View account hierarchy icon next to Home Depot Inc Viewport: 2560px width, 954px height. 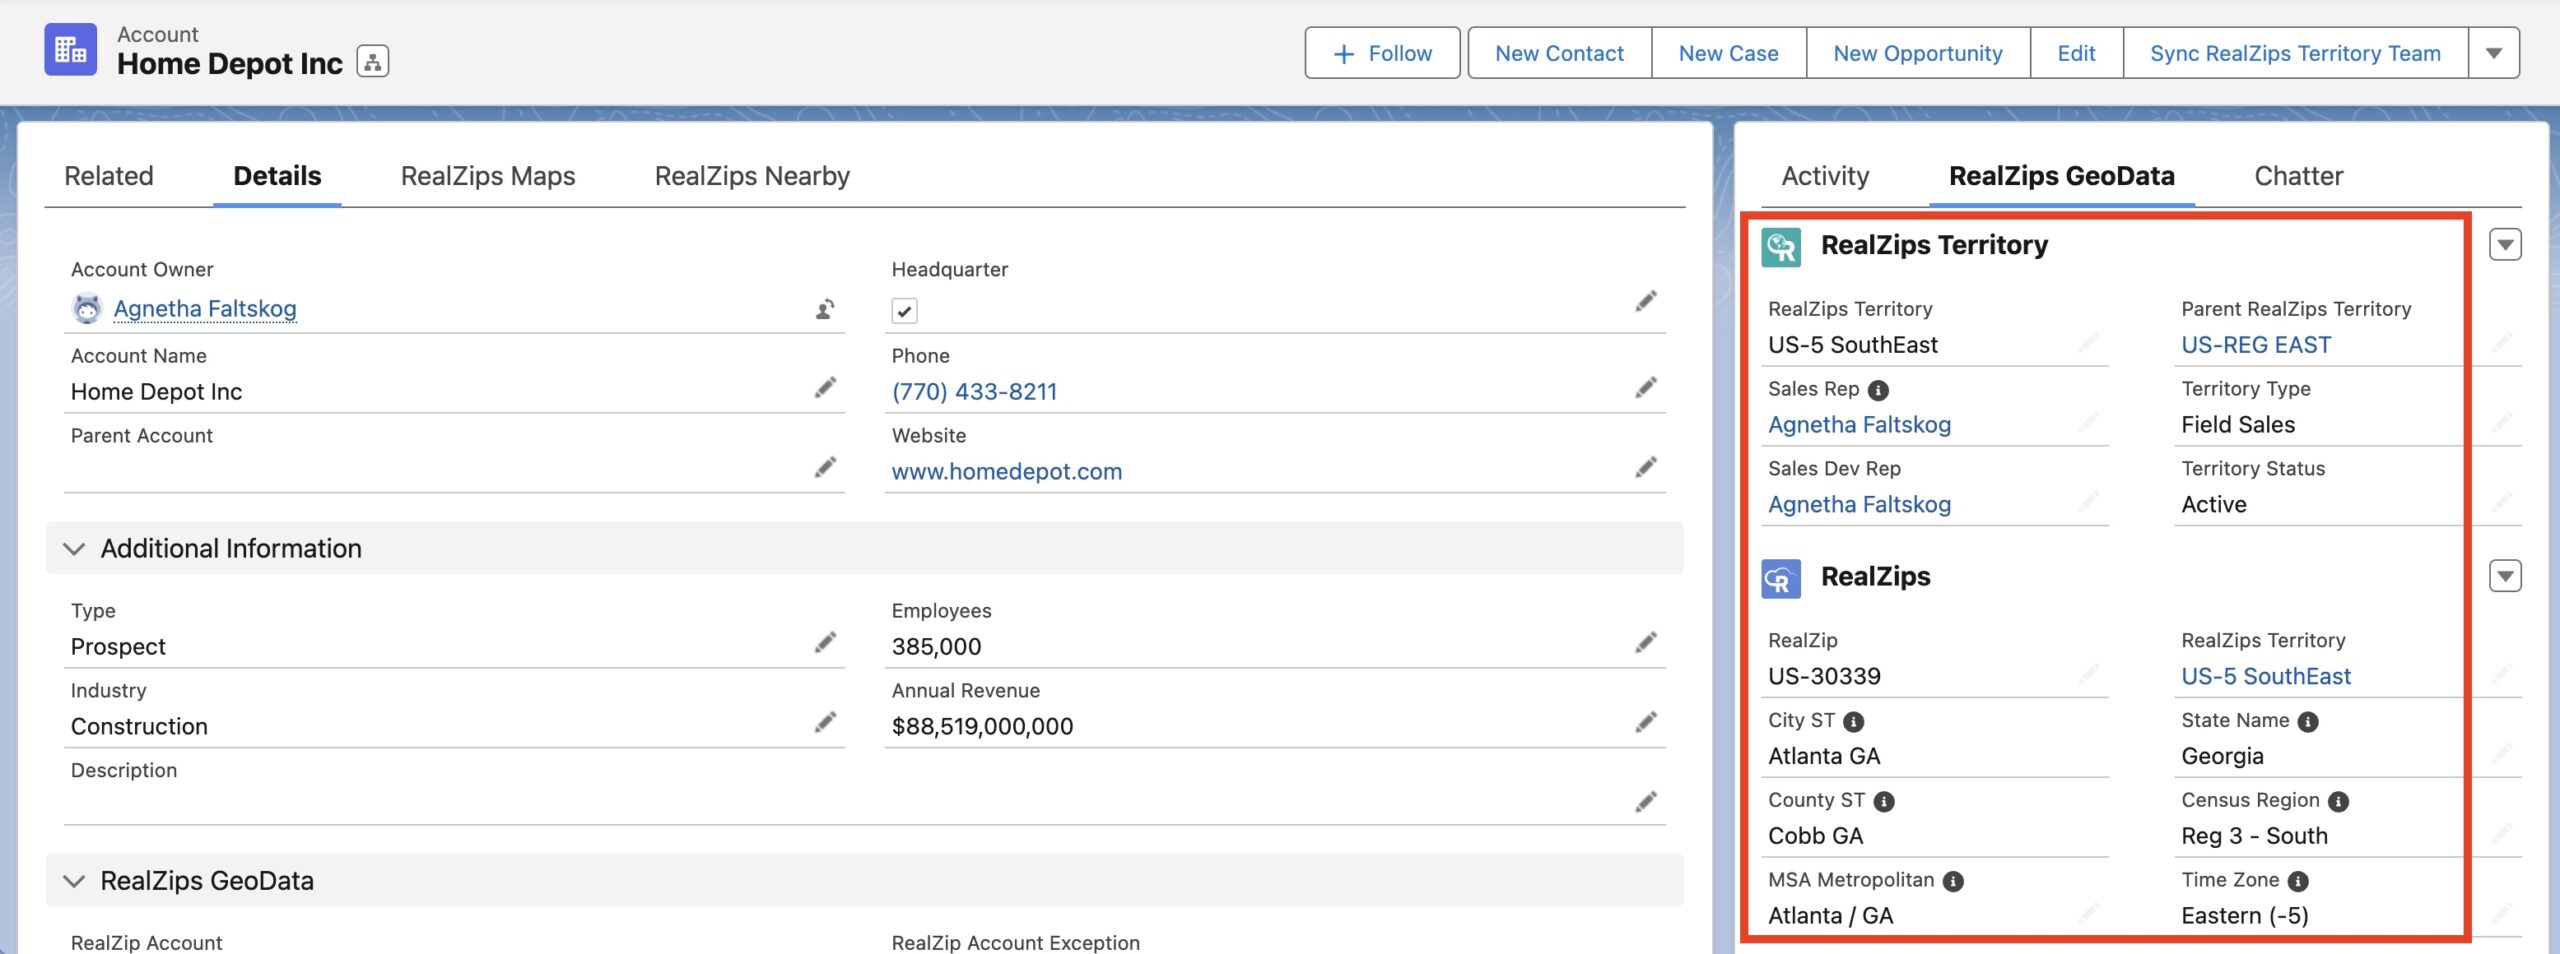pos(373,62)
